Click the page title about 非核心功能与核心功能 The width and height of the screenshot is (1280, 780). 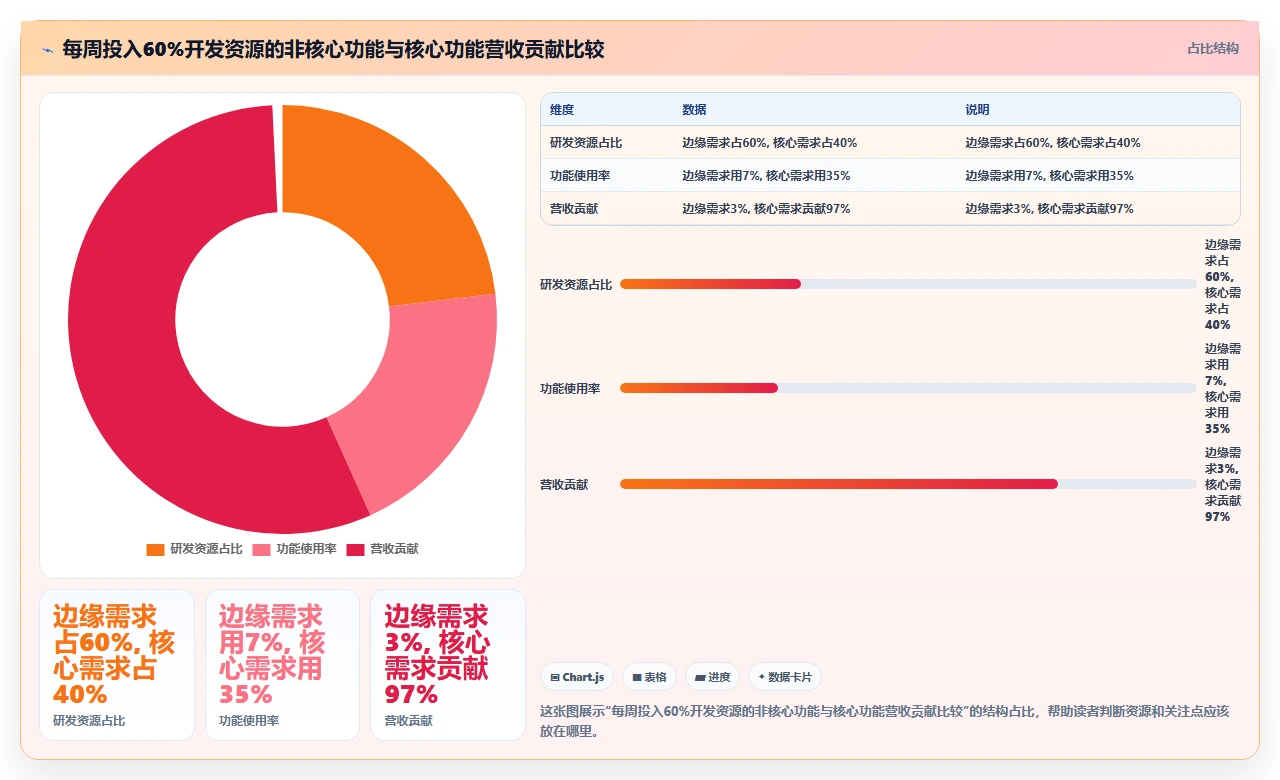pos(333,49)
